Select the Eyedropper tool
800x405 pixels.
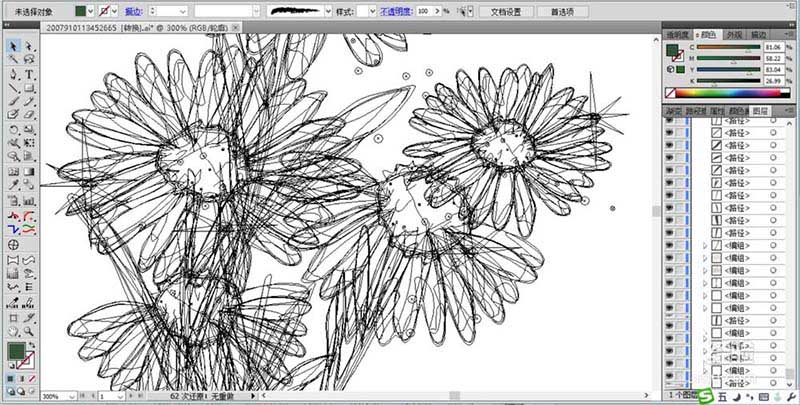click(14, 186)
